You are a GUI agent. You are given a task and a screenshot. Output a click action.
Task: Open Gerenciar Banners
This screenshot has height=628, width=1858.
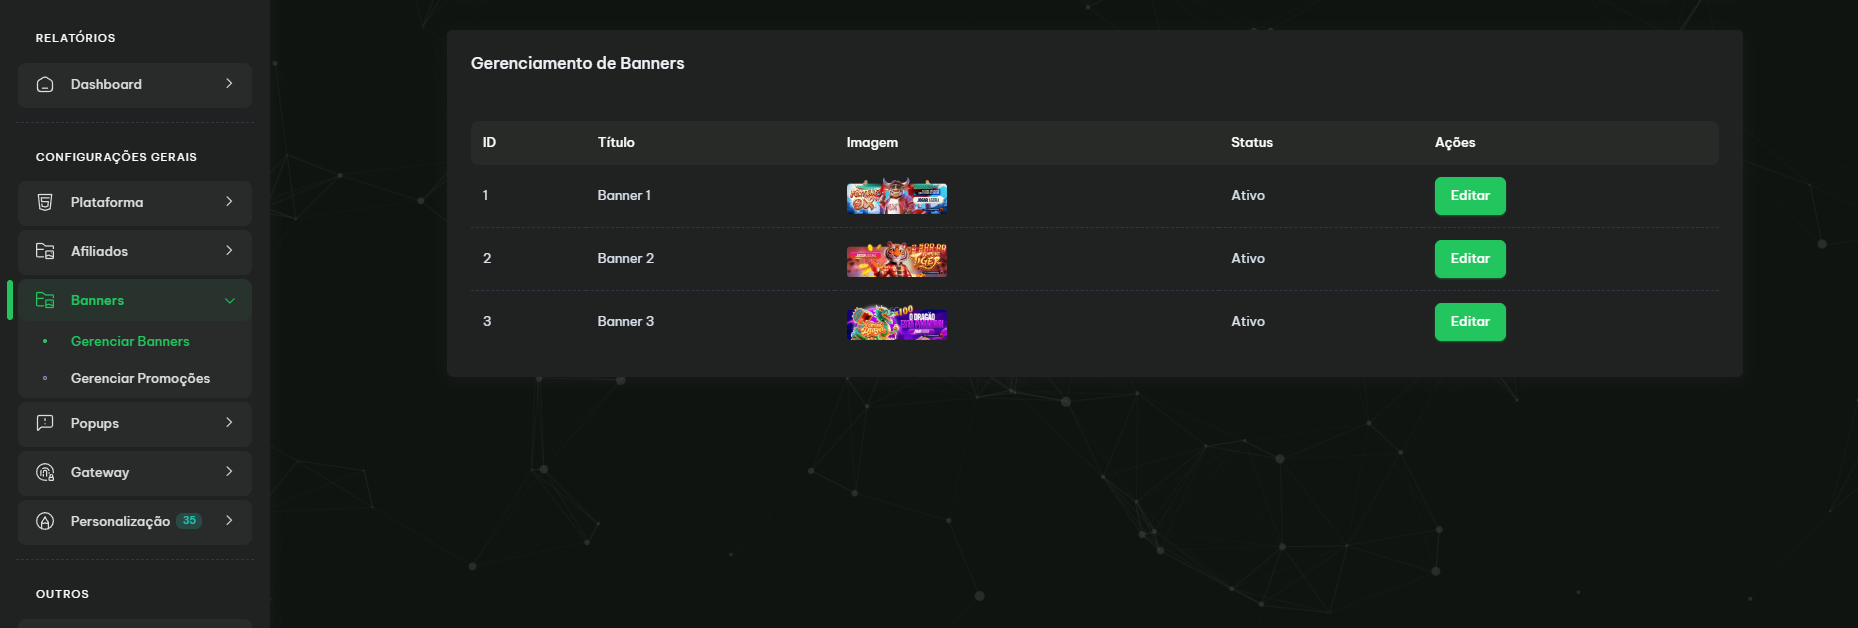click(x=129, y=341)
